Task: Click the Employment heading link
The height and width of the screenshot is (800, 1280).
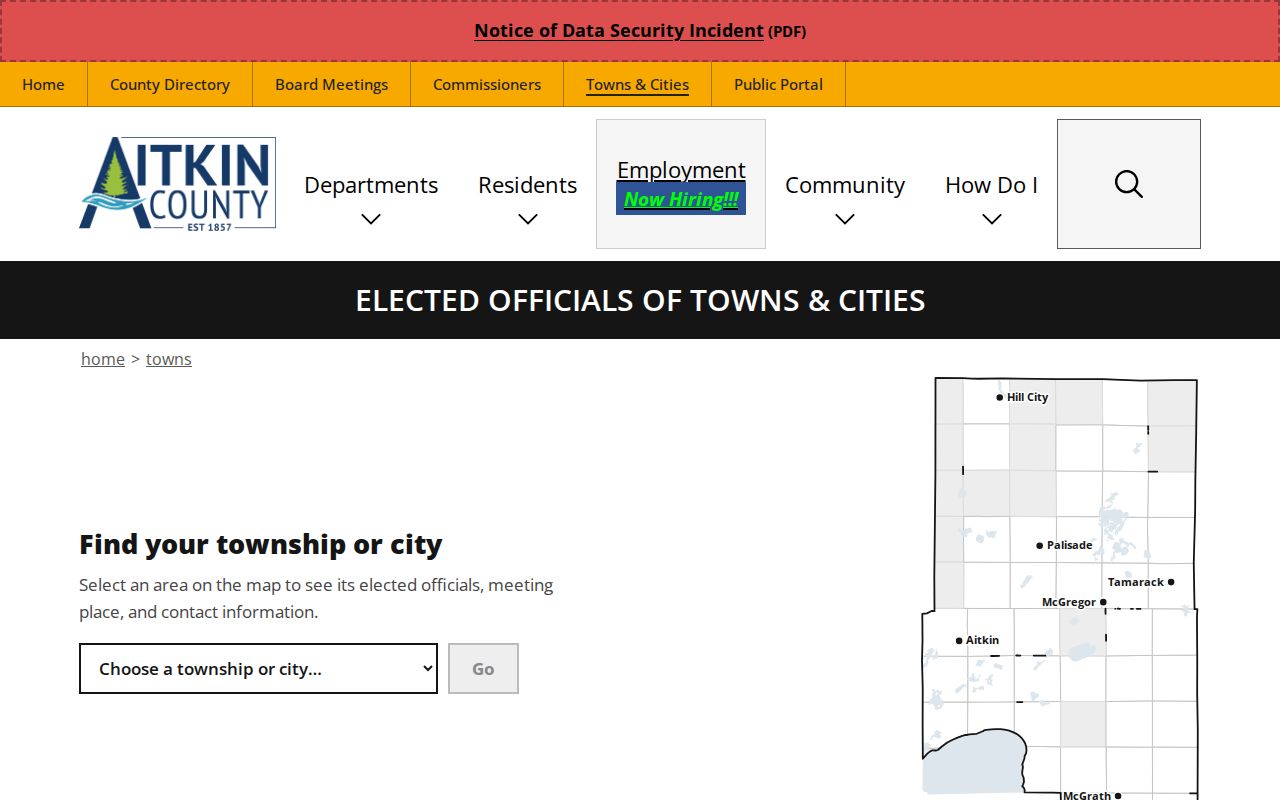Action: pos(681,170)
